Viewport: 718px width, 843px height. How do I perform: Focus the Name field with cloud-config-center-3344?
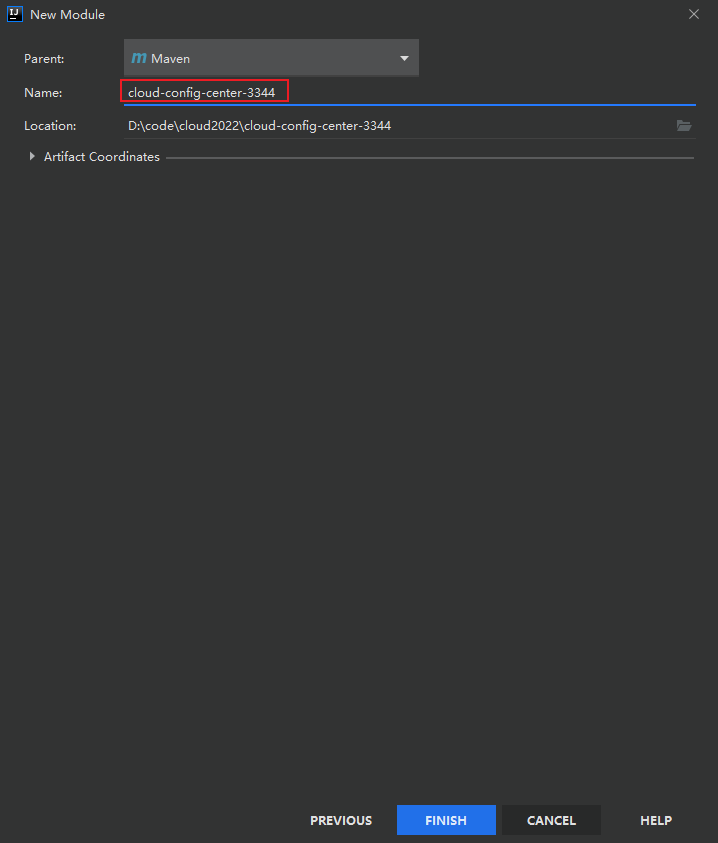[409, 92]
